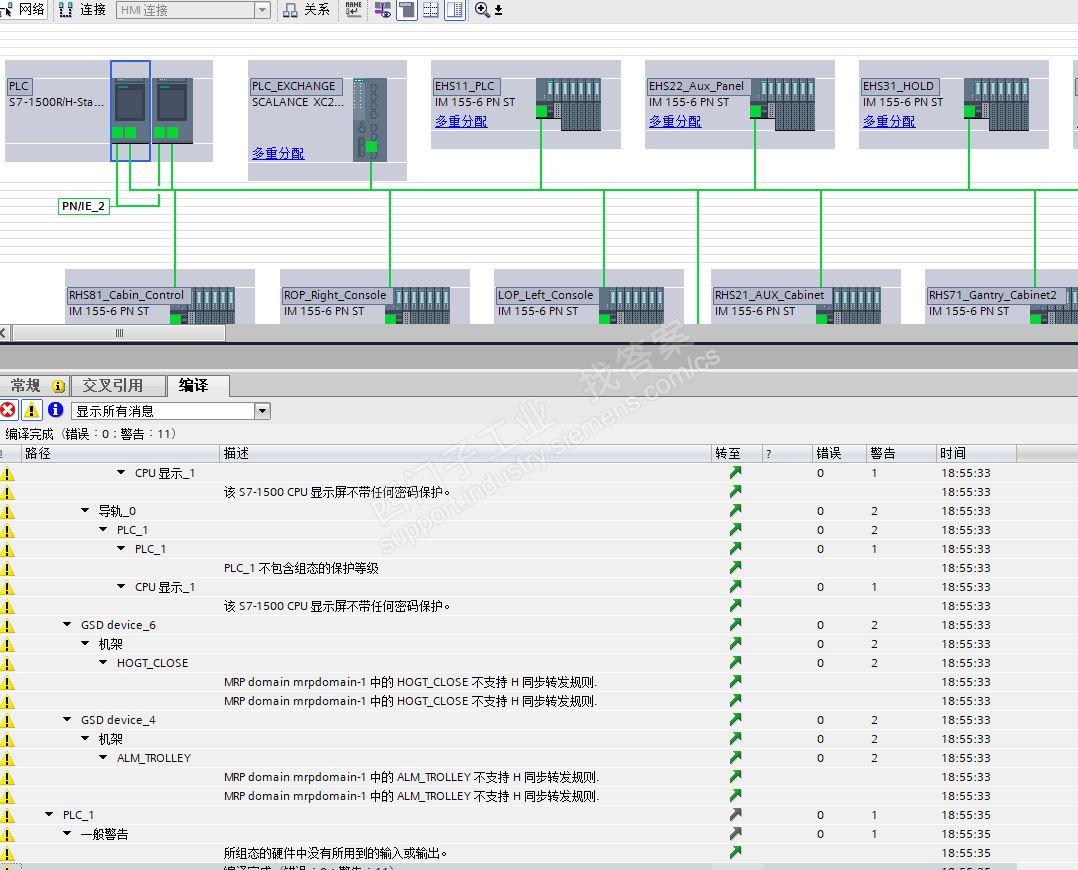Collapse the GSD device_6 tree node
Screen dimensions: 1078x870
coord(67,624)
